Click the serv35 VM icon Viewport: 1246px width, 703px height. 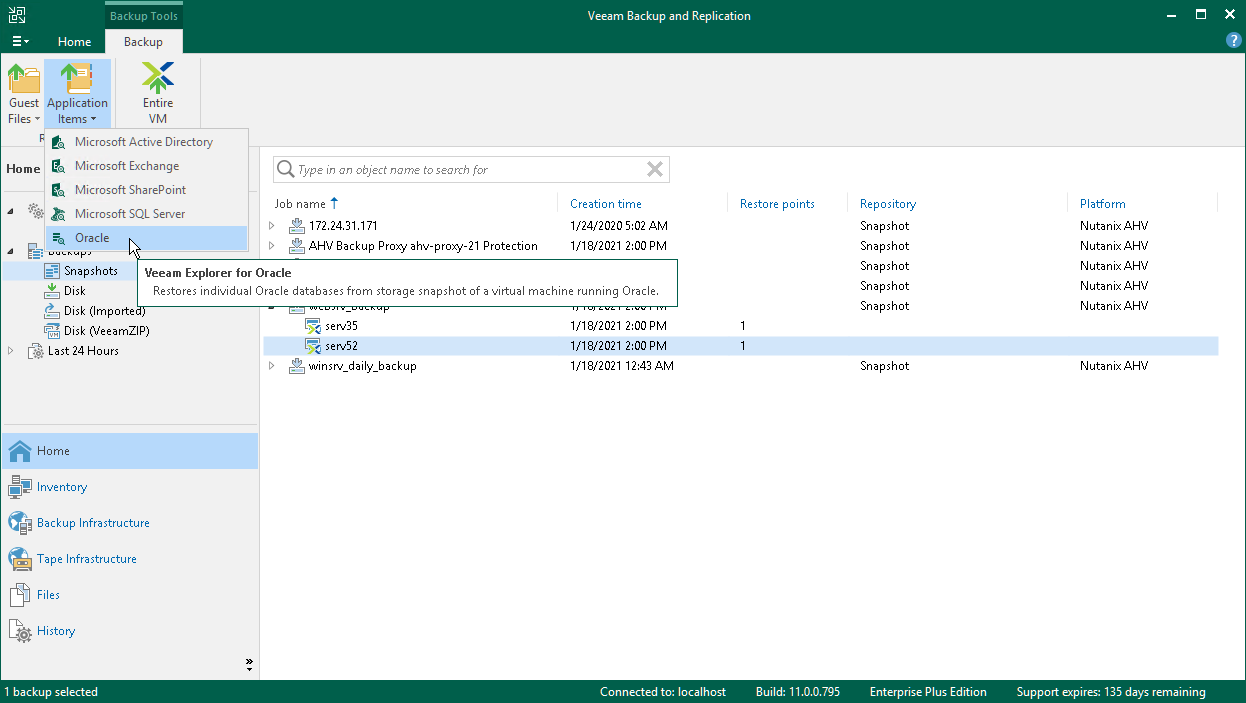pyautogui.click(x=314, y=326)
